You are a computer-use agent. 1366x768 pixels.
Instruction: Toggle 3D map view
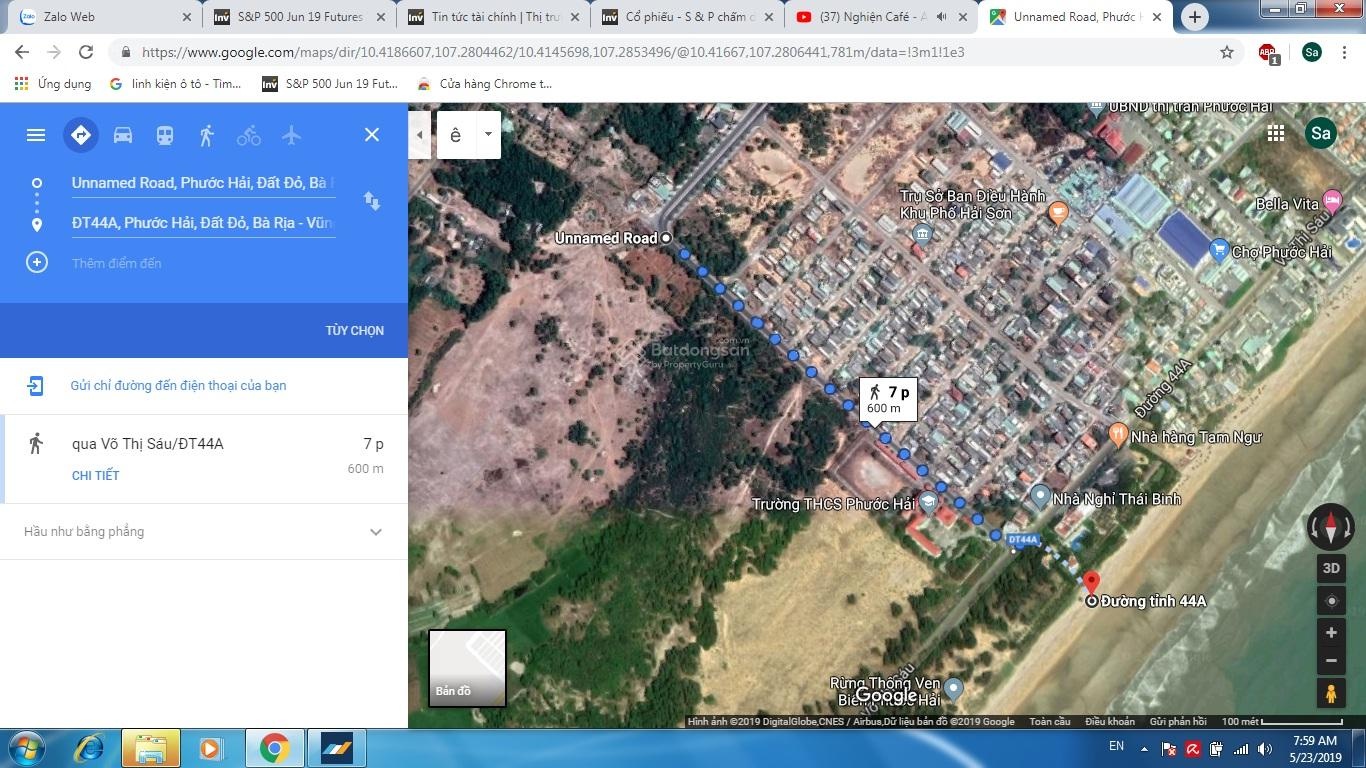[x=1331, y=568]
